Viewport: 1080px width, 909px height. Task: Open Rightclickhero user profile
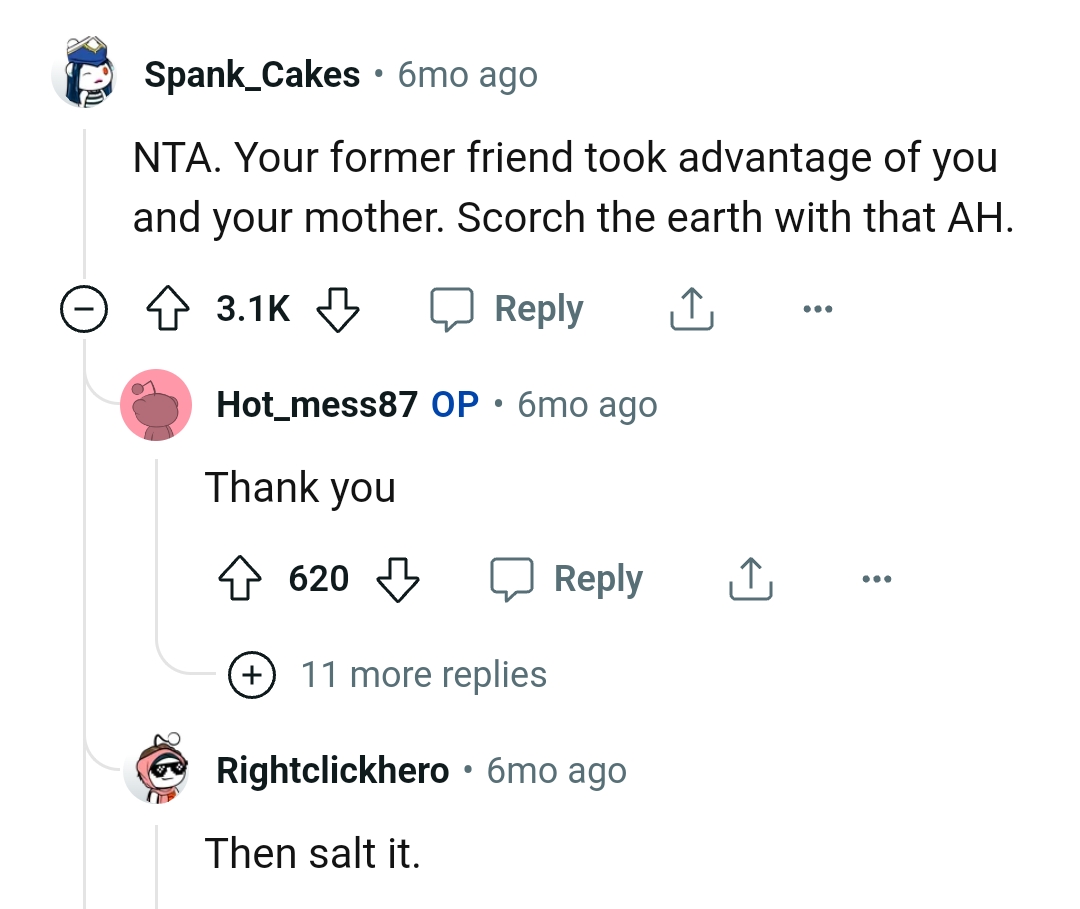coord(332,771)
